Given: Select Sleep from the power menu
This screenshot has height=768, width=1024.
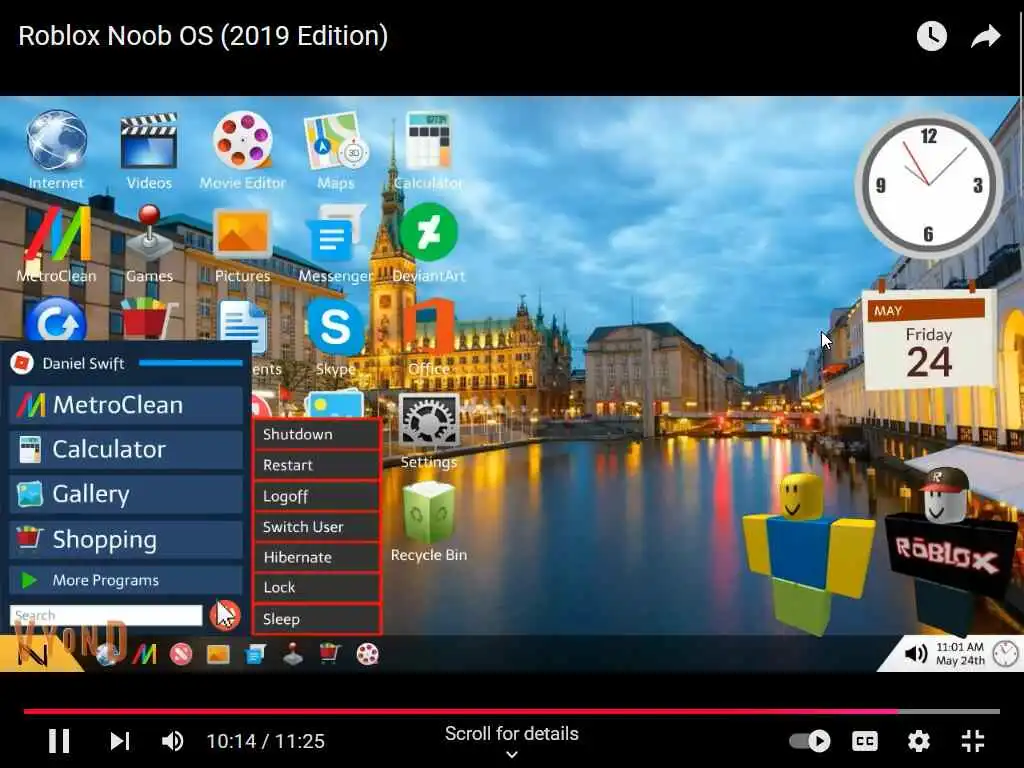Looking at the screenshot, I should point(316,618).
